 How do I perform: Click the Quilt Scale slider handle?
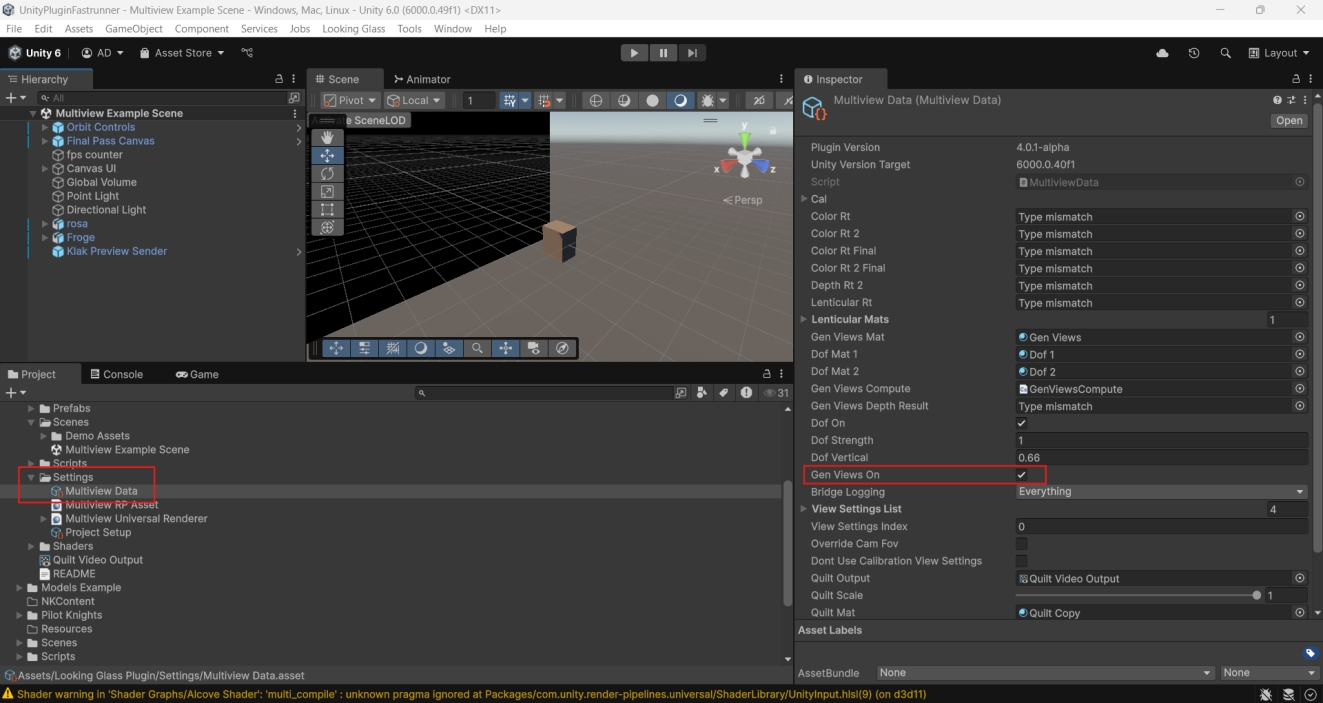(1257, 595)
